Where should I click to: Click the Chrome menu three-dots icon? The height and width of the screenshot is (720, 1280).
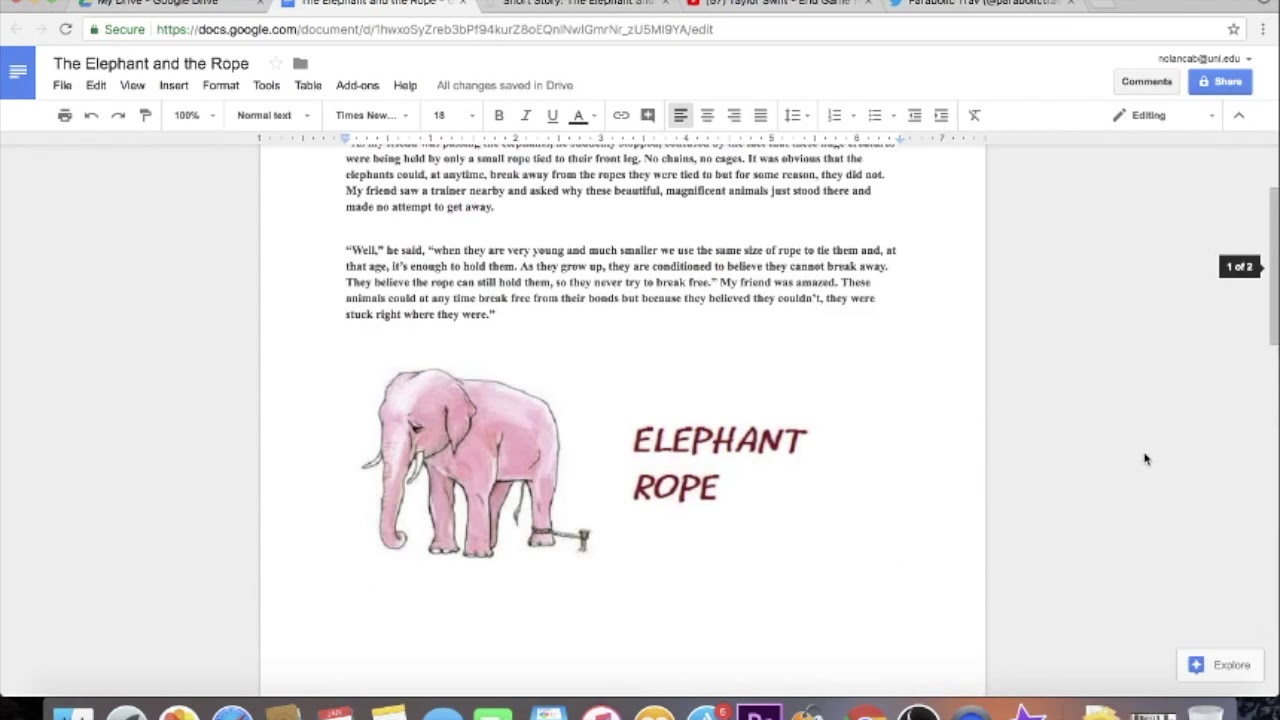click(x=1265, y=29)
